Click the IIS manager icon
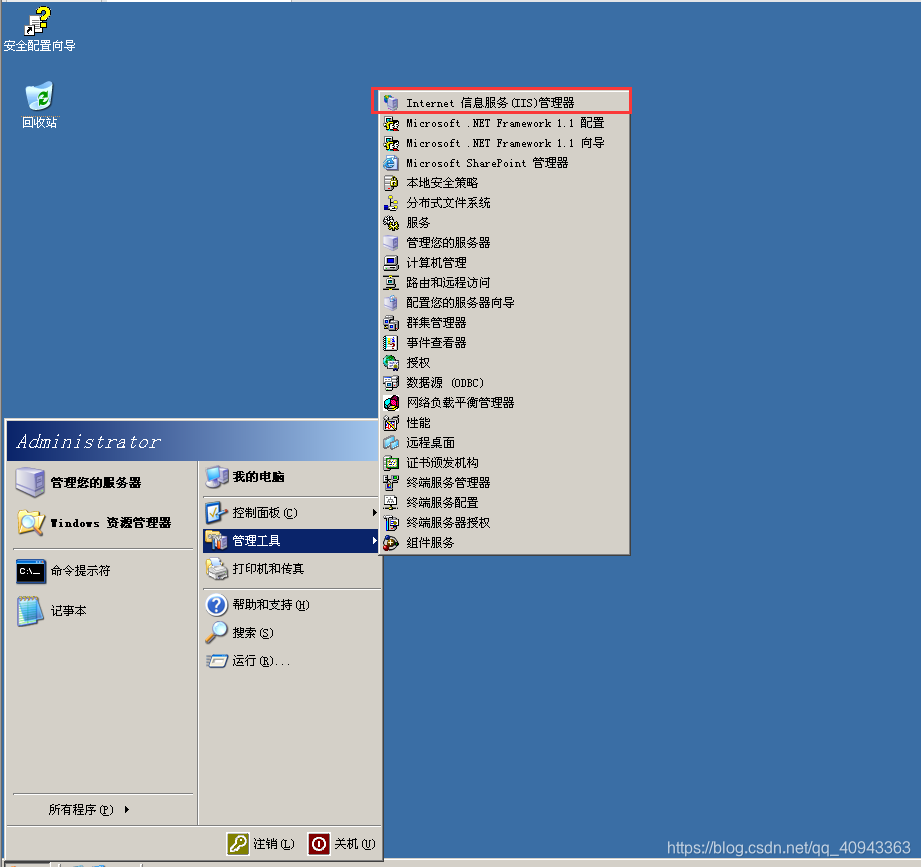This screenshot has height=867, width=921. [x=391, y=103]
